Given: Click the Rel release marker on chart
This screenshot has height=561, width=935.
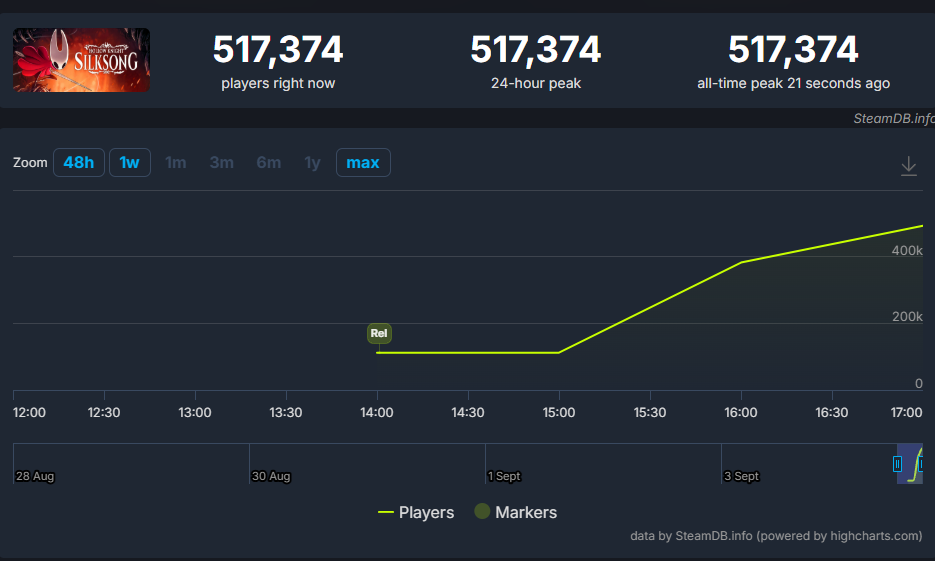Looking at the screenshot, I should pos(379,333).
